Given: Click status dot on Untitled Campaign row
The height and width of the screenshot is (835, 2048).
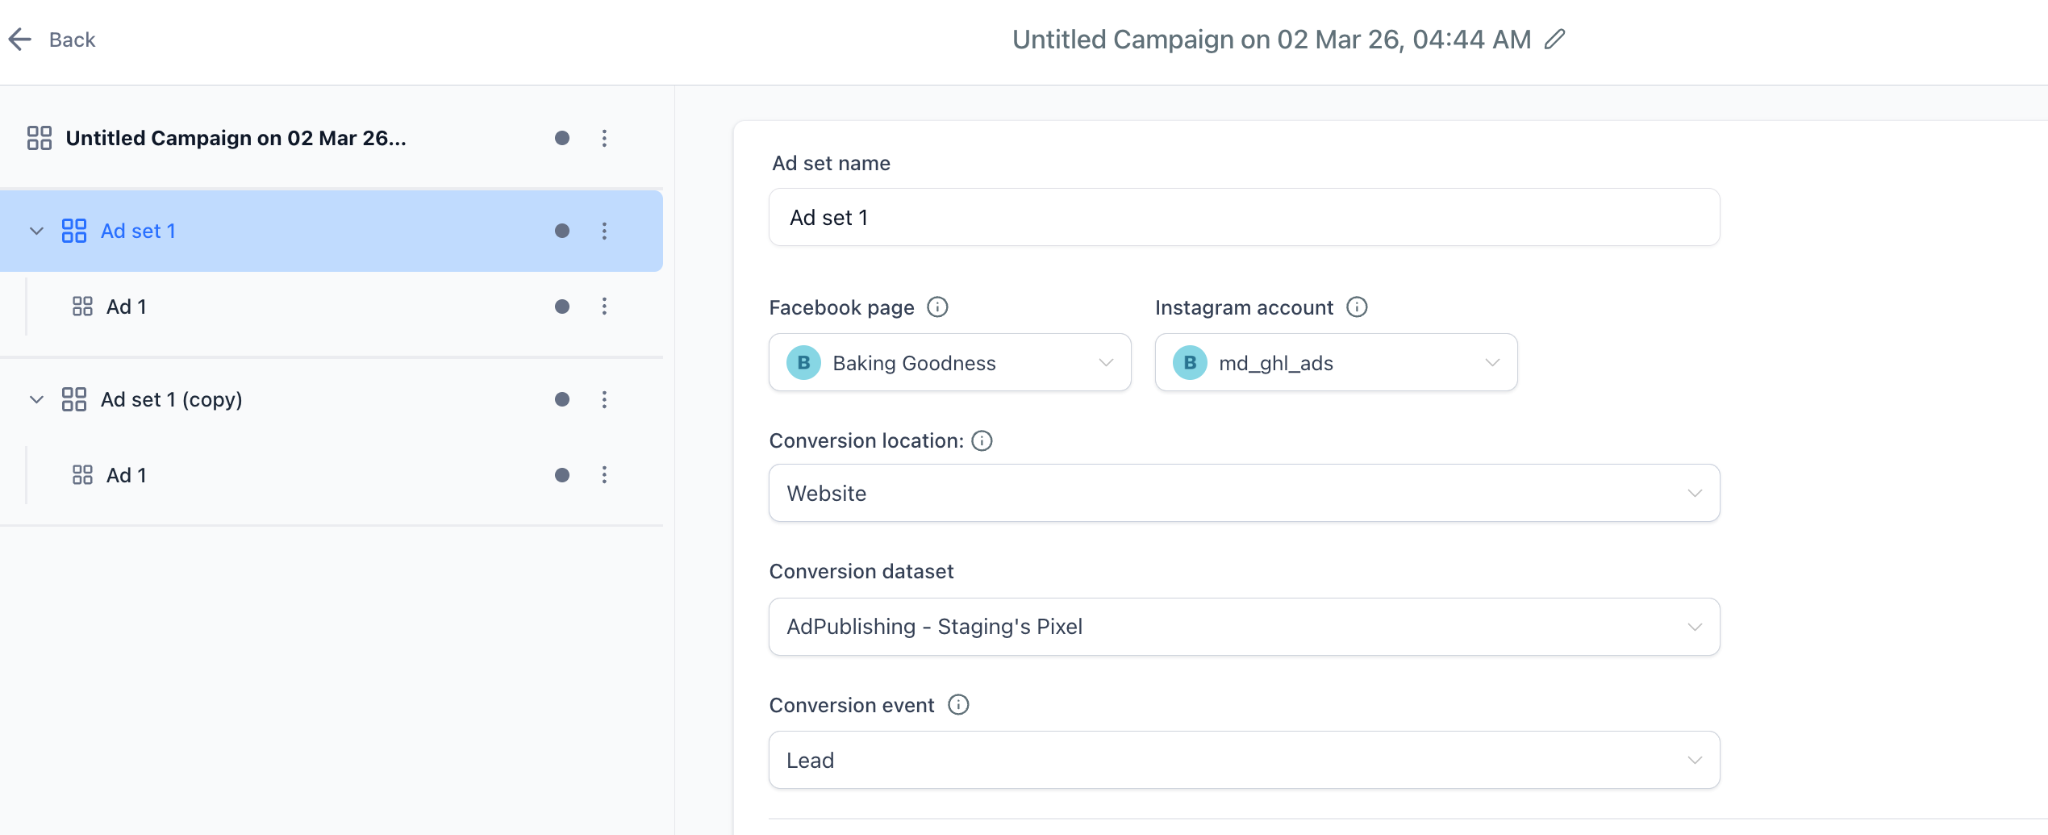Looking at the screenshot, I should click(562, 138).
